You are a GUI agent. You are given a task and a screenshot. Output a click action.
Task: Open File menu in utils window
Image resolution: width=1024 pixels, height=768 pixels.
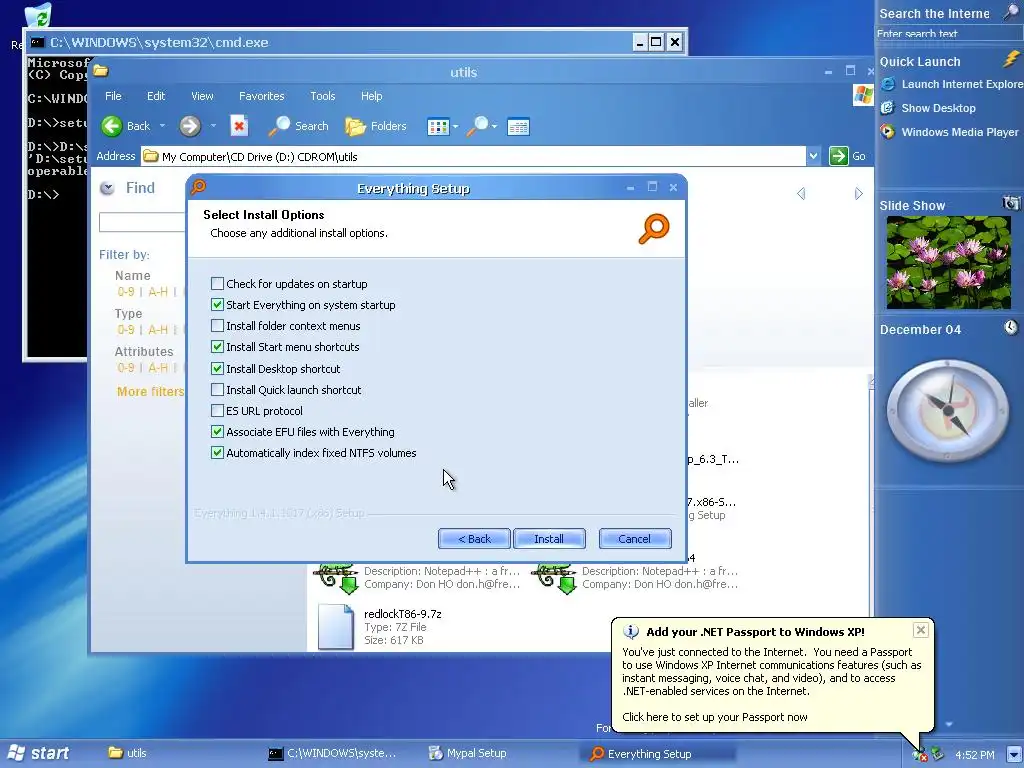[113, 96]
